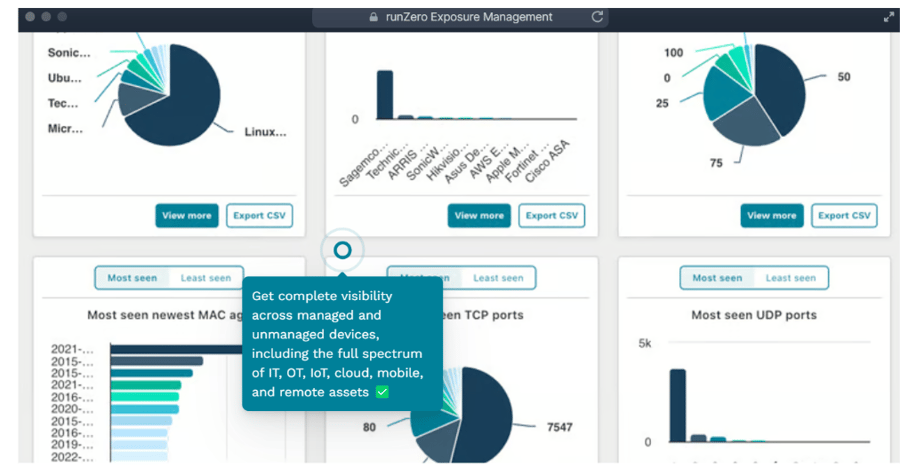Export CSV for the Sagemcom bar chart

(552, 216)
